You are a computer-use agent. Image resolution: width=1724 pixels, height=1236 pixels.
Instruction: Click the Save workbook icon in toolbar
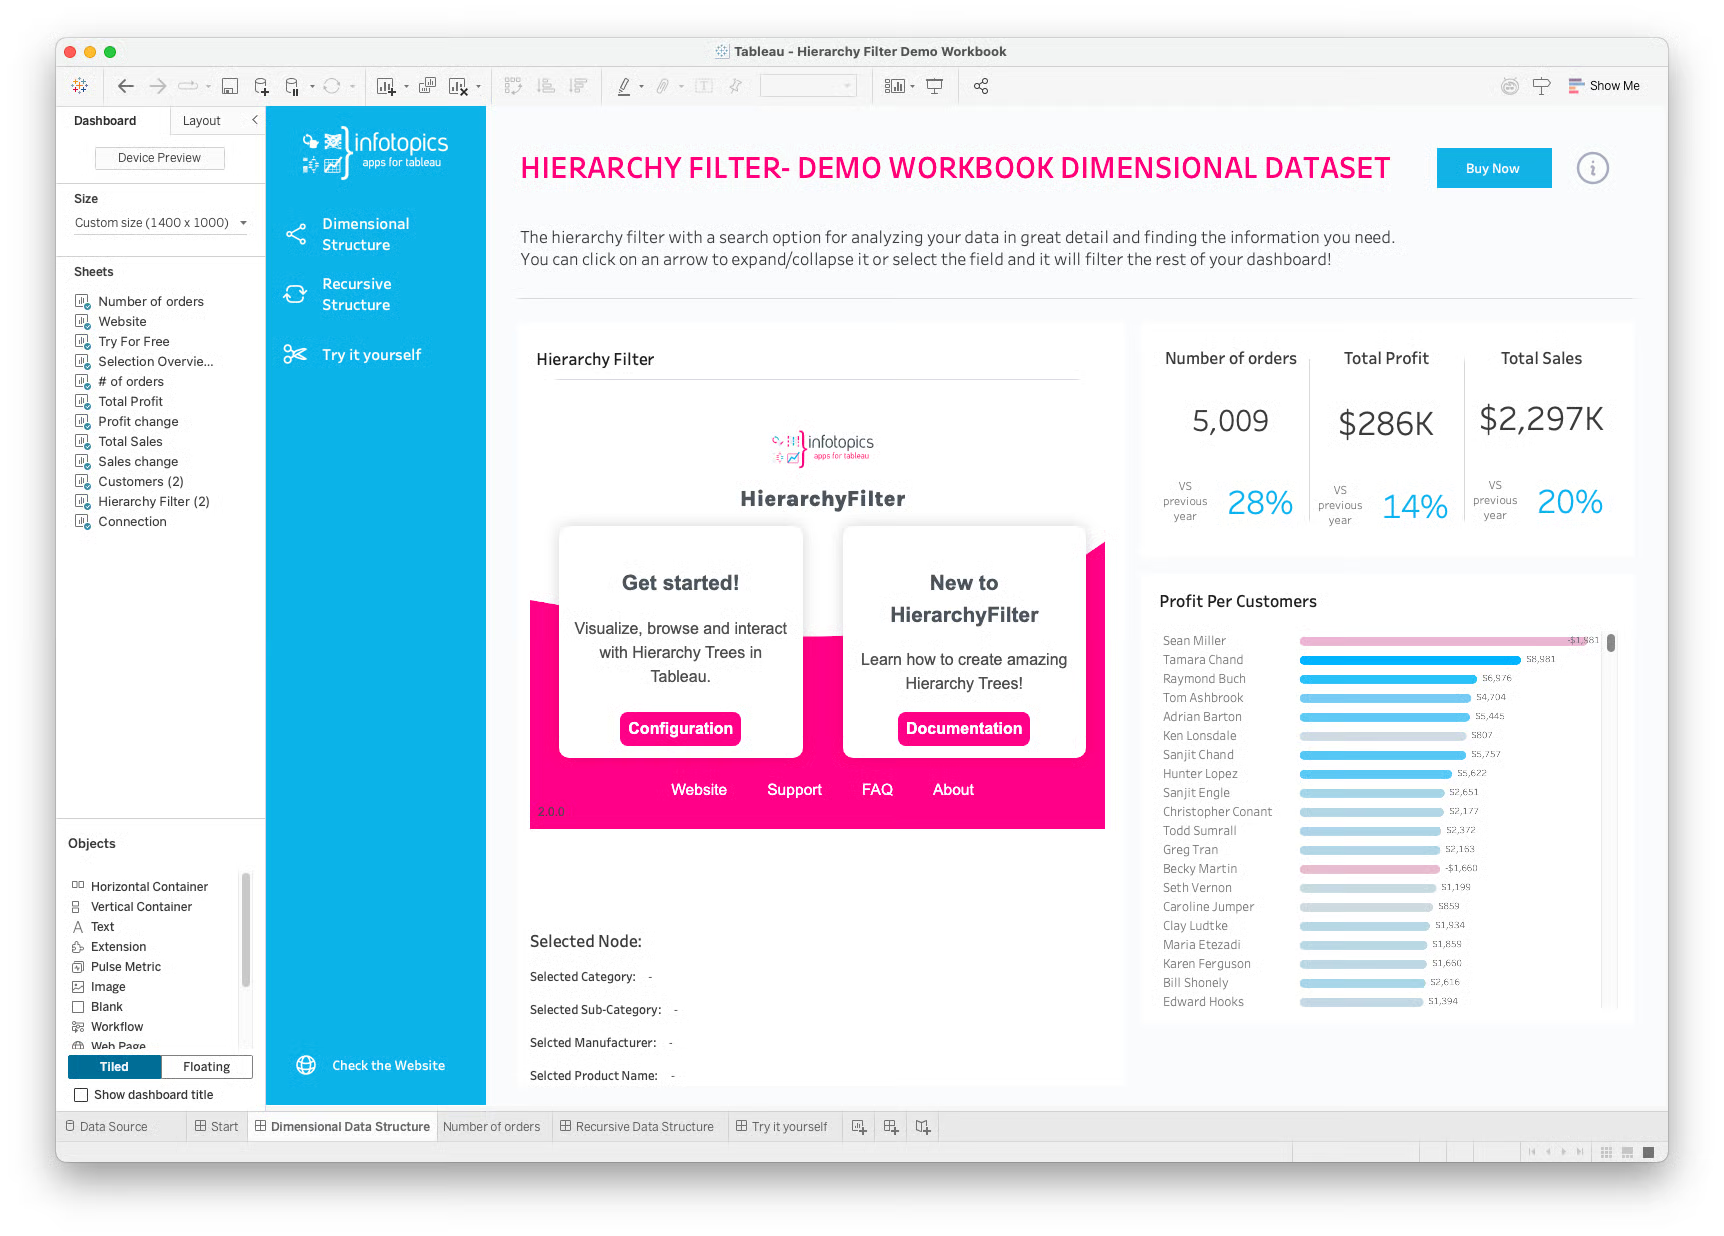pos(230,87)
